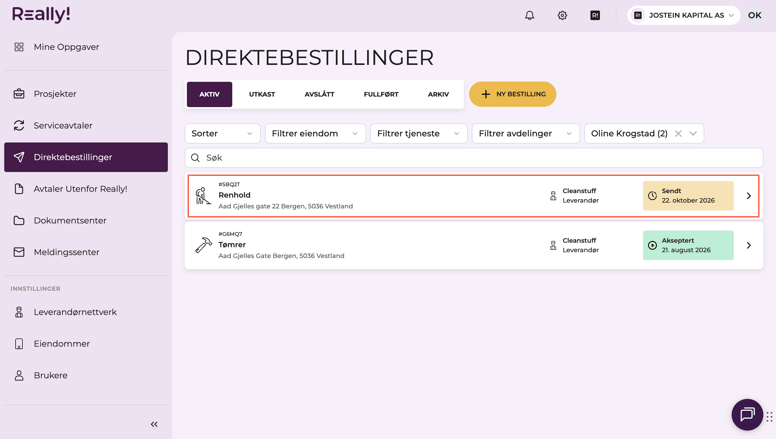Click the Sendt 22. oktober 2026 status badge
Image resolution: width=776 pixels, height=439 pixels.
[688, 196]
